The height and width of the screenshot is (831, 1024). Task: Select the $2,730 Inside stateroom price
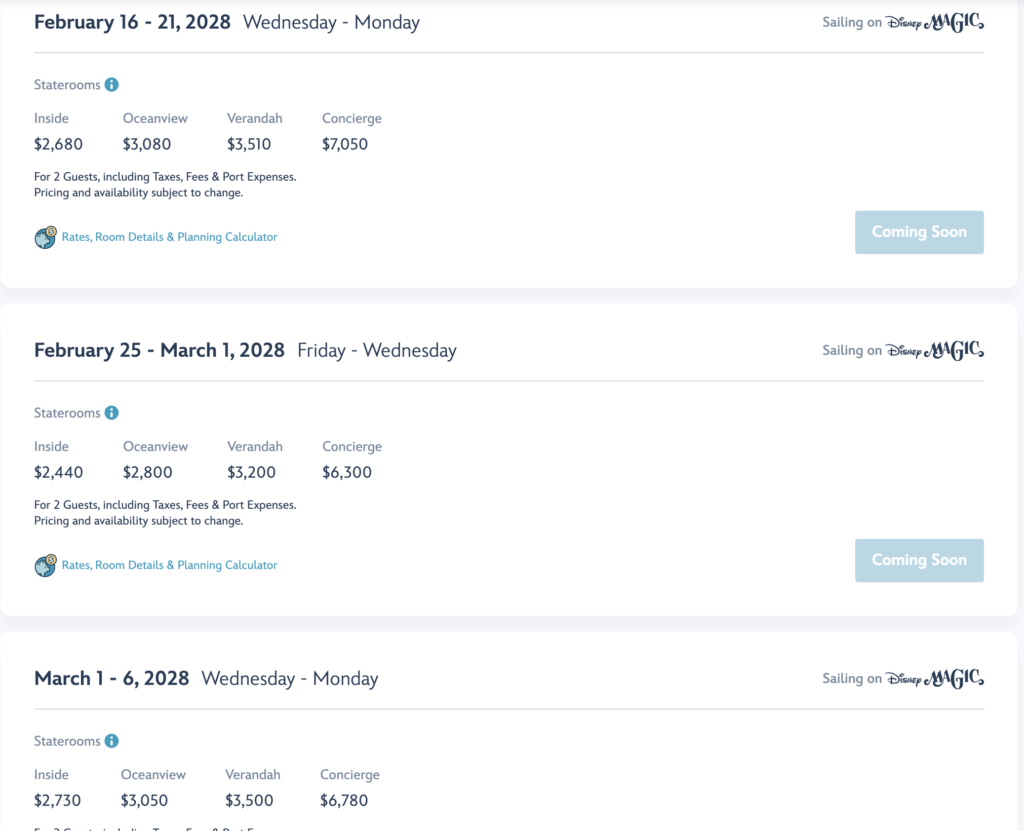coord(57,800)
